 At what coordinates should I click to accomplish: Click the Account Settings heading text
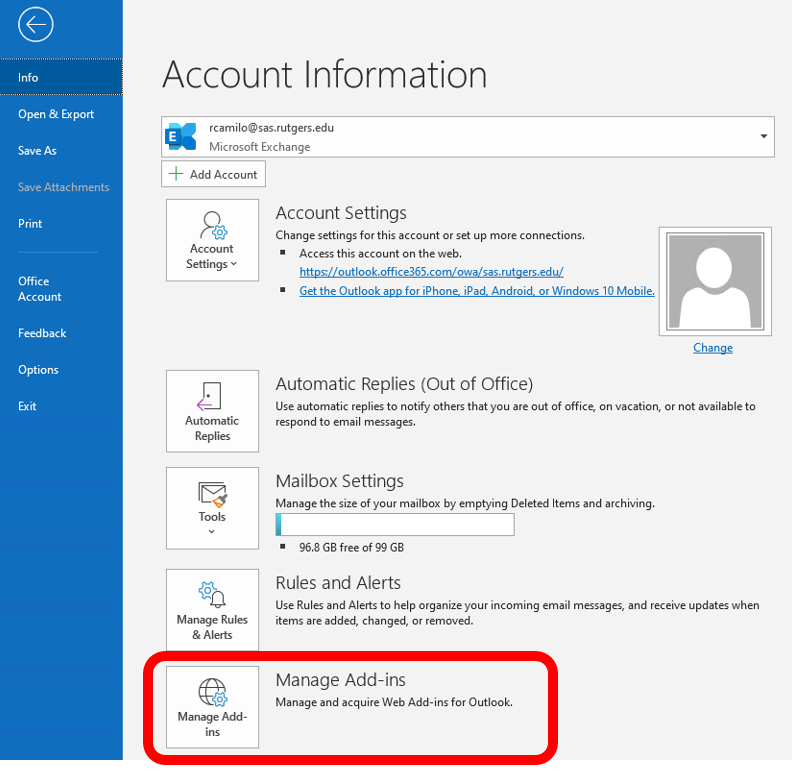341,213
